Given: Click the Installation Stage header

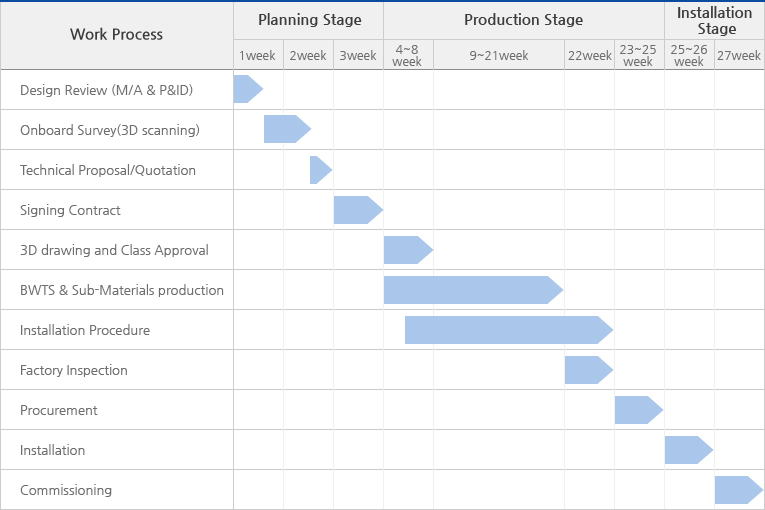Looking at the screenshot, I should [x=714, y=20].
